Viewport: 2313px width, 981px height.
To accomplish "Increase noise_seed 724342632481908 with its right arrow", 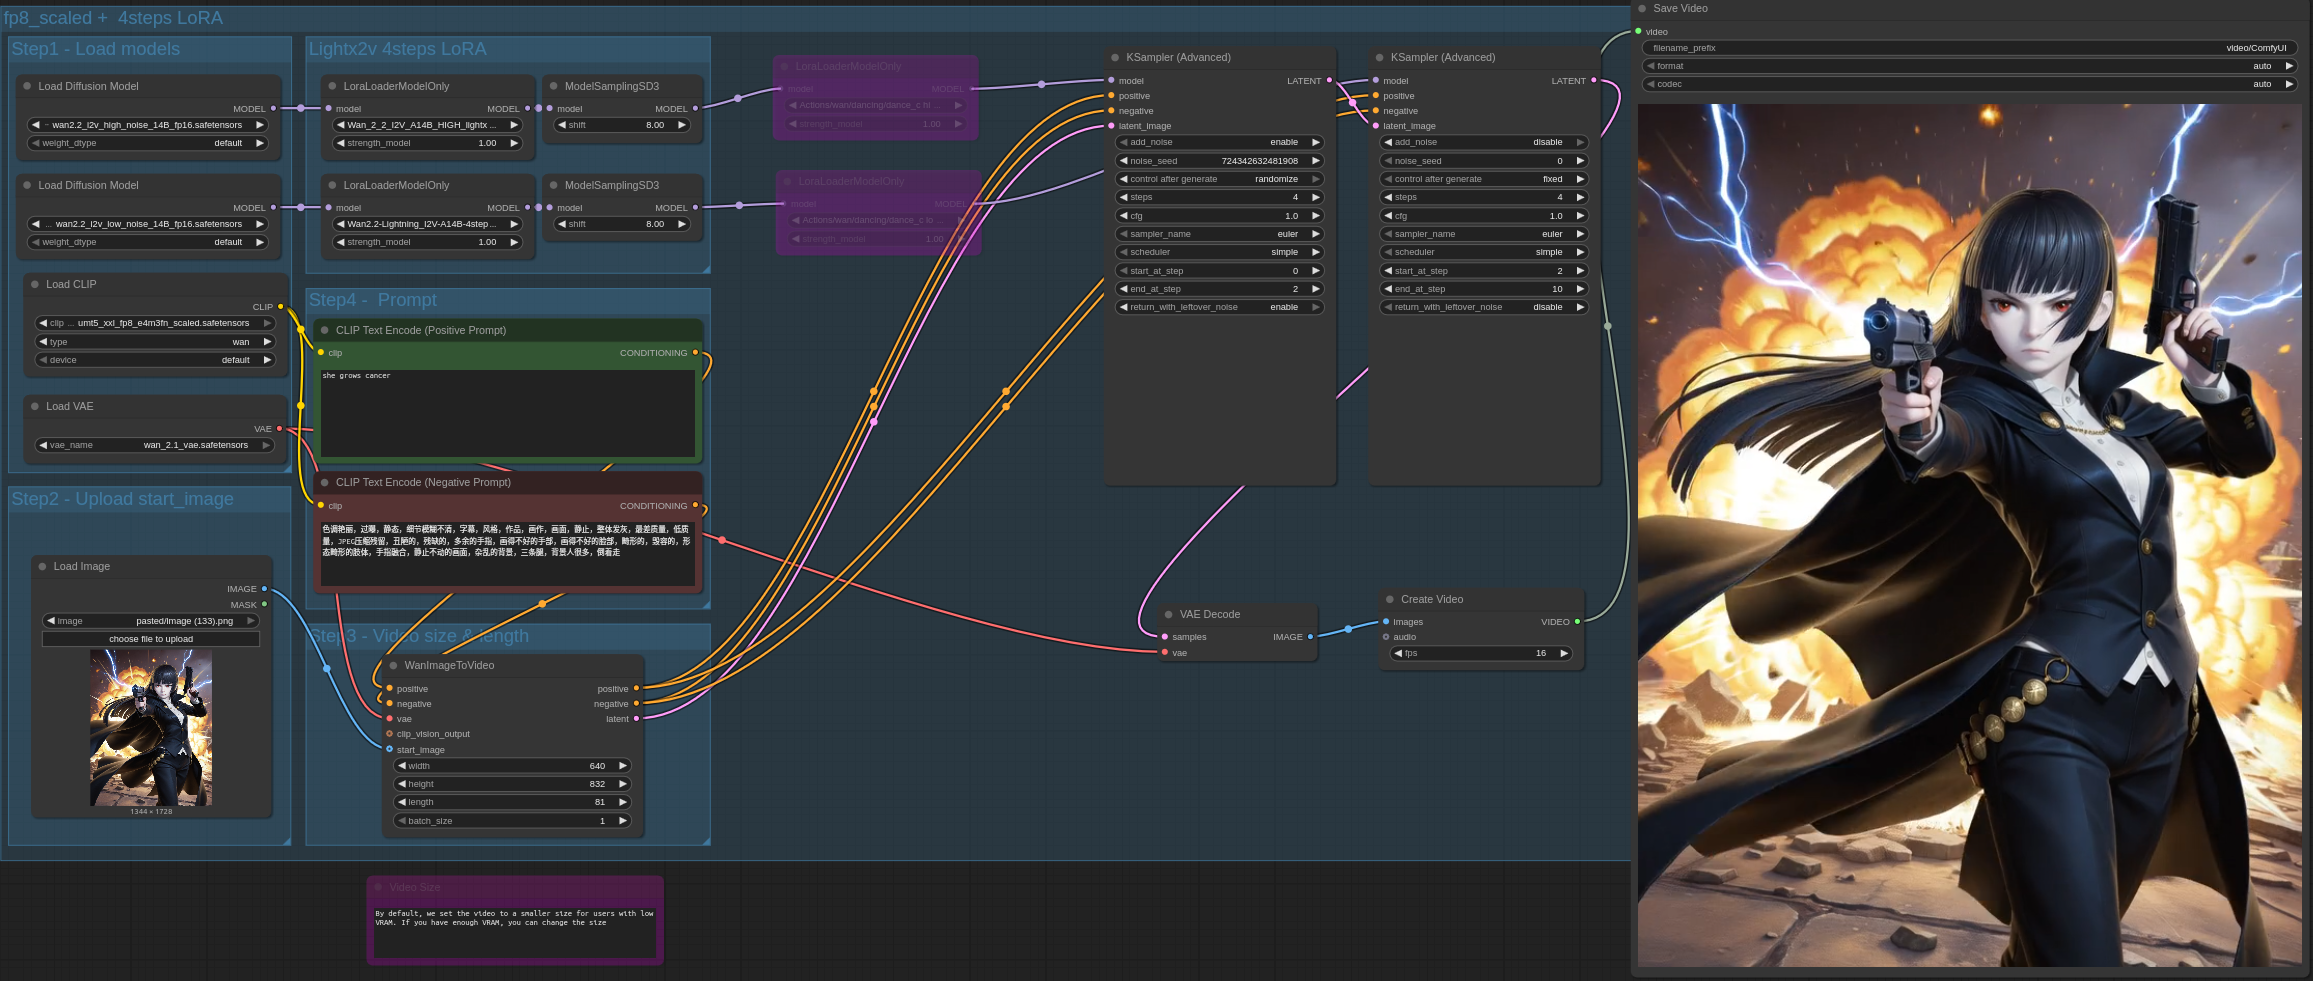I will coord(1316,161).
